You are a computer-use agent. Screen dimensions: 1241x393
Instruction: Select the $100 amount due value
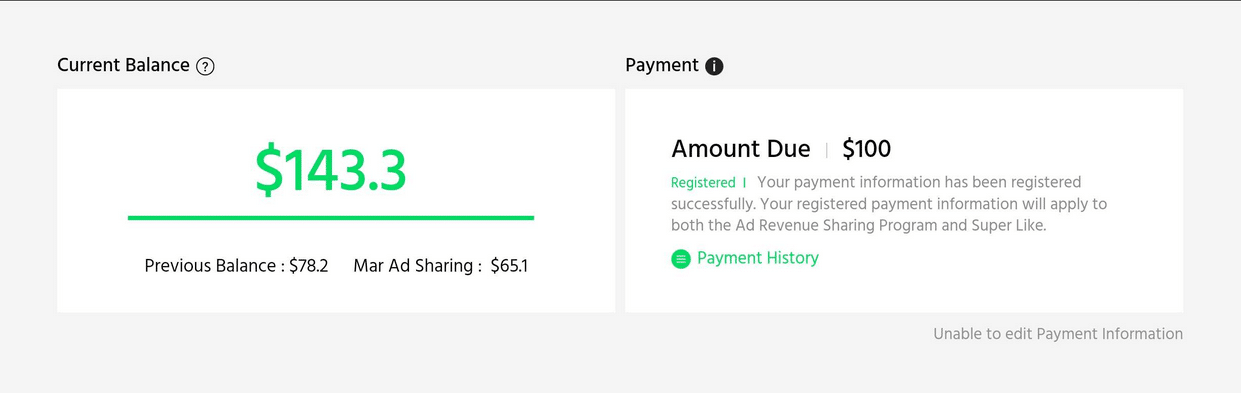click(867, 149)
